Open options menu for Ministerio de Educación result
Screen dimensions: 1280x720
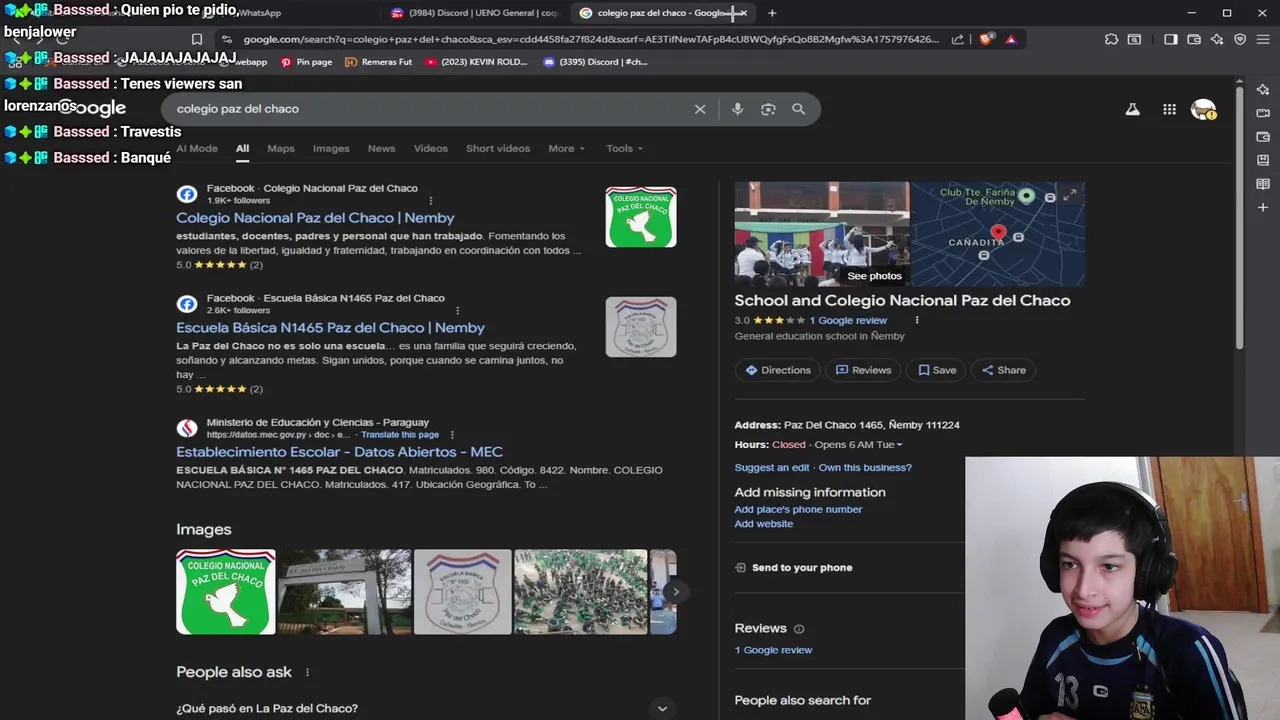click(x=452, y=435)
